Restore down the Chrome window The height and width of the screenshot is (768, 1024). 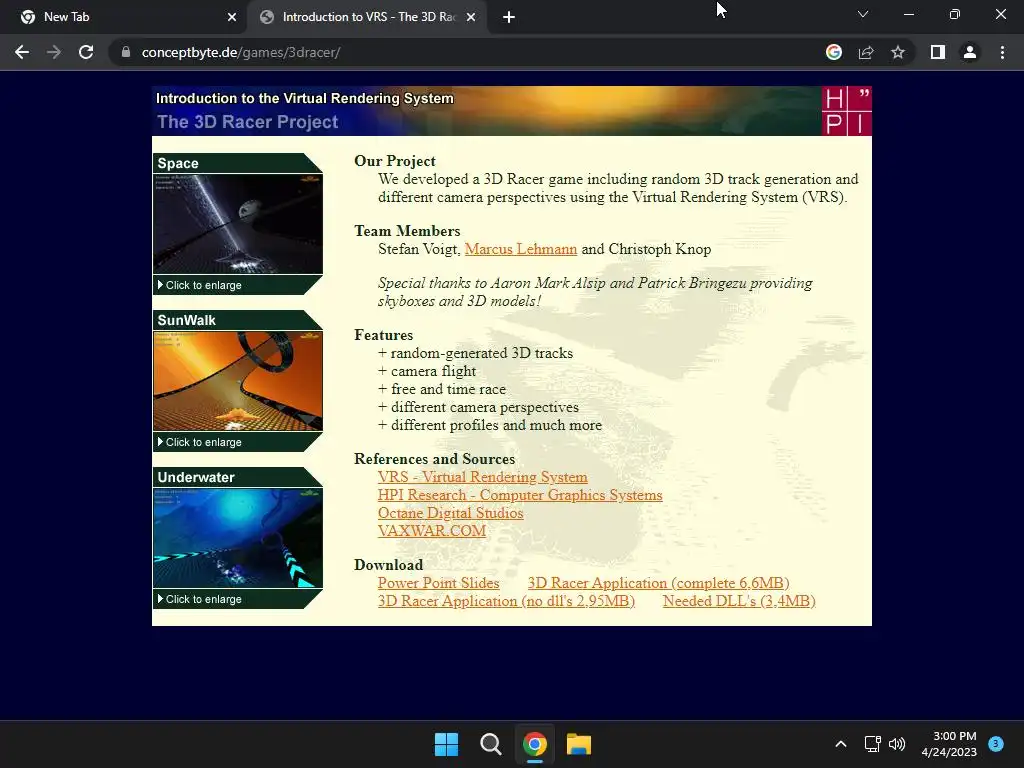(x=955, y=14)
